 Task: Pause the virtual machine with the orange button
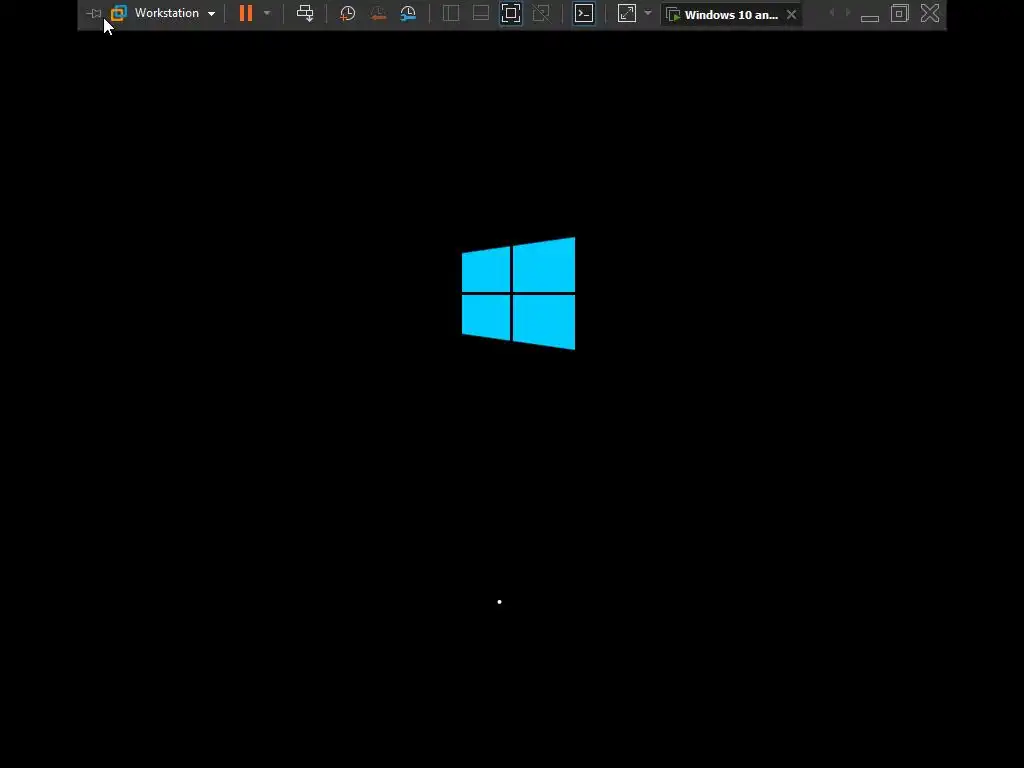point(246,13)
